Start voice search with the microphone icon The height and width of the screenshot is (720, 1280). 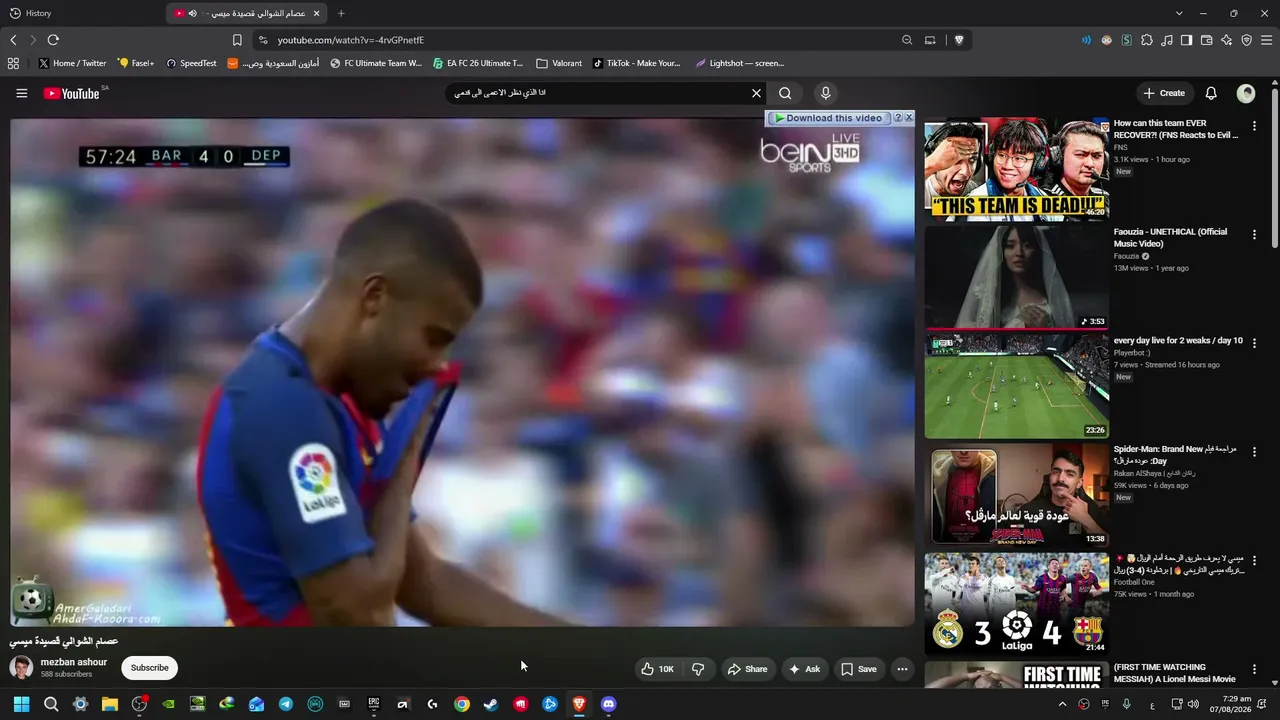click(825, 93)
